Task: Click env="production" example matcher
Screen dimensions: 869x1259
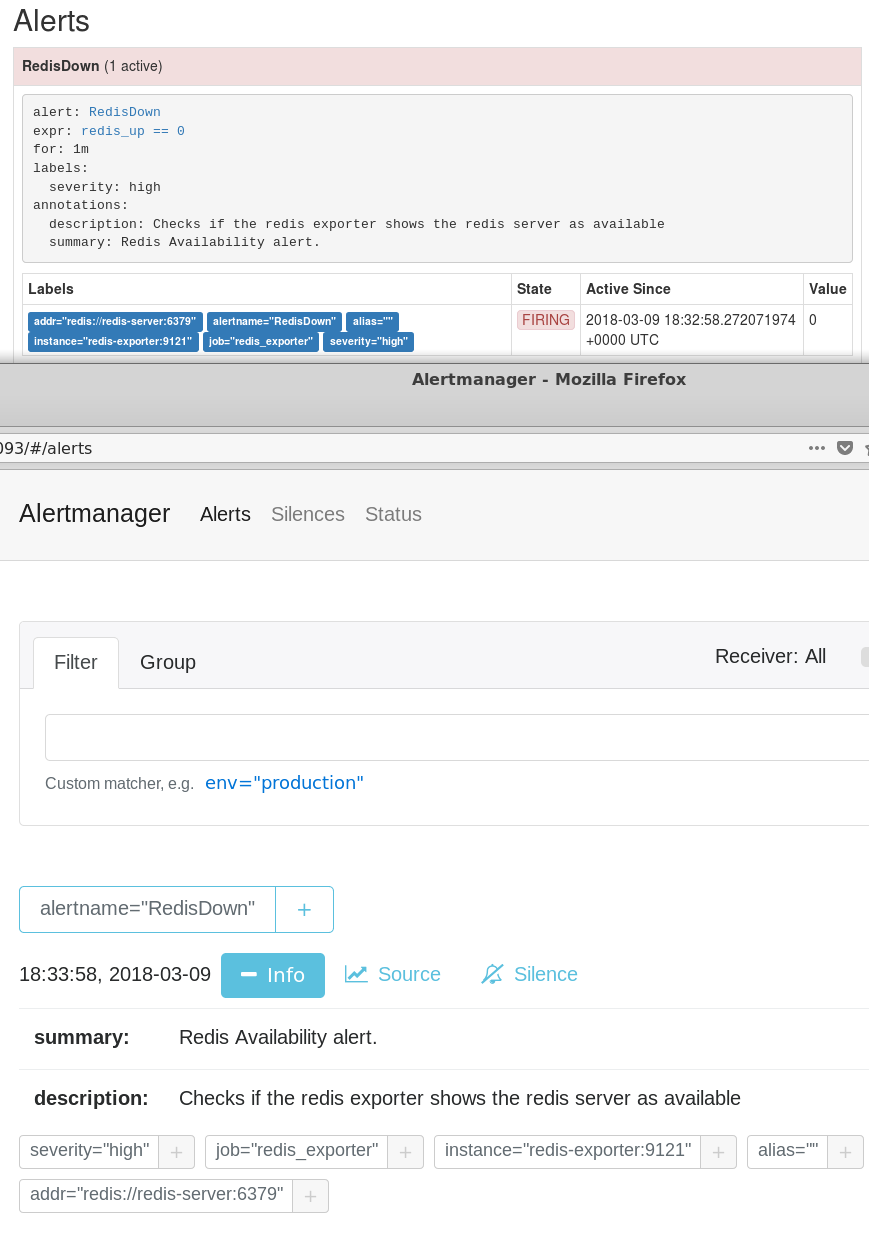Action: [284, 783]
